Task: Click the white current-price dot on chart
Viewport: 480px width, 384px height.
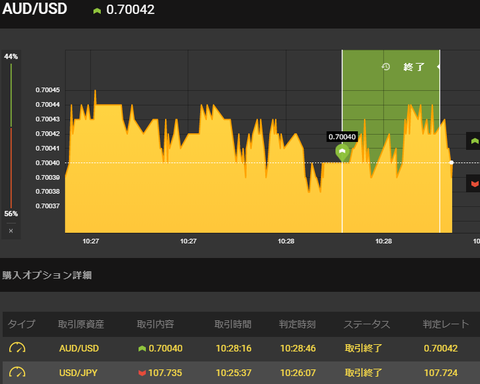Action: pyautogui.click(x=451, y=163)
